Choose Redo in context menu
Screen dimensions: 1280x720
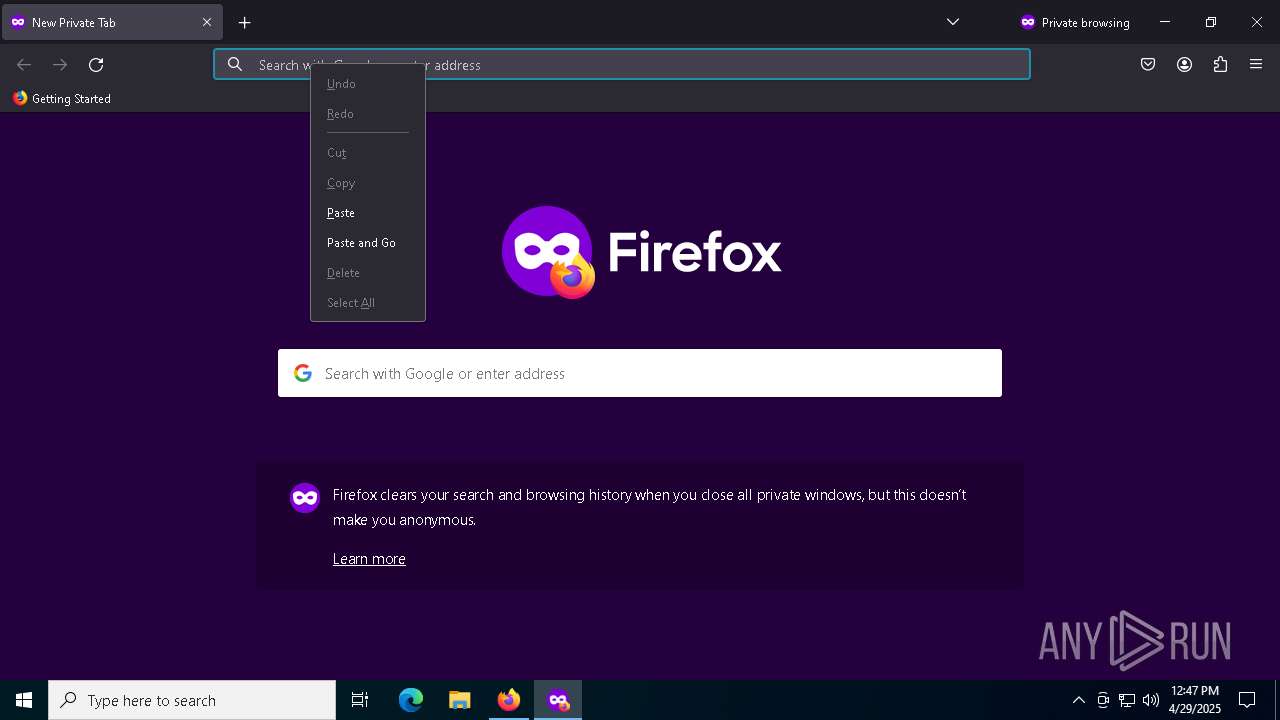tap(368, 114)
